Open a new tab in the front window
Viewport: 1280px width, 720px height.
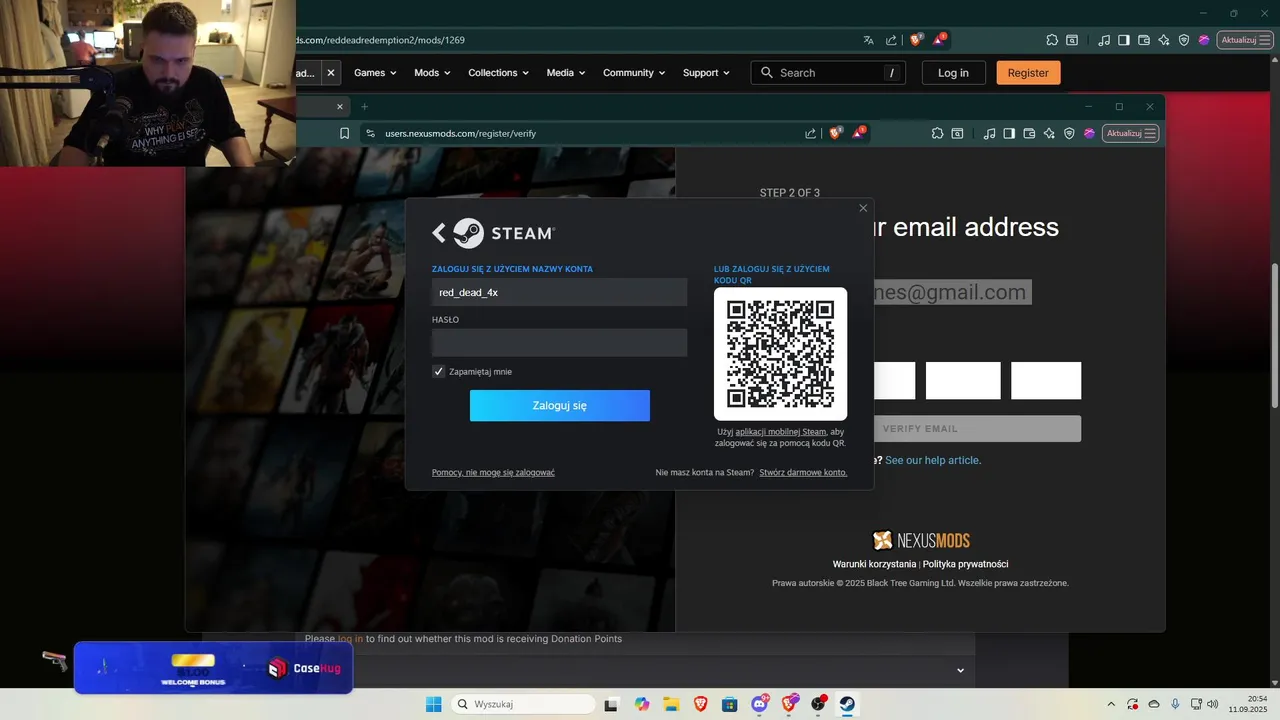(x=364, y=106)
